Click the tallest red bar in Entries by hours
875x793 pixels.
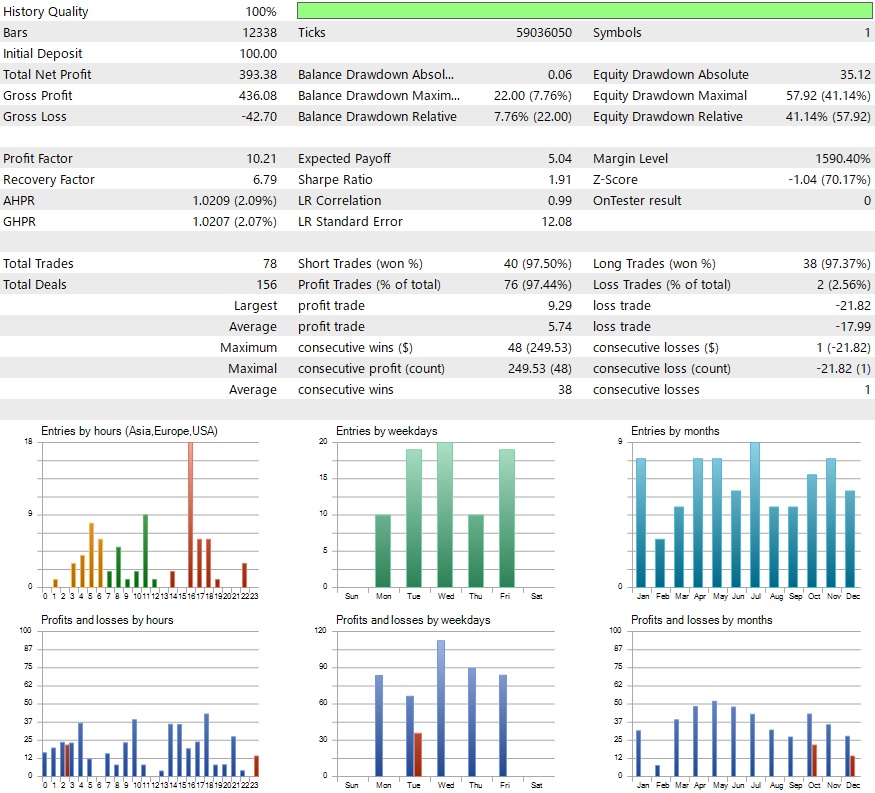coord(190,514)
